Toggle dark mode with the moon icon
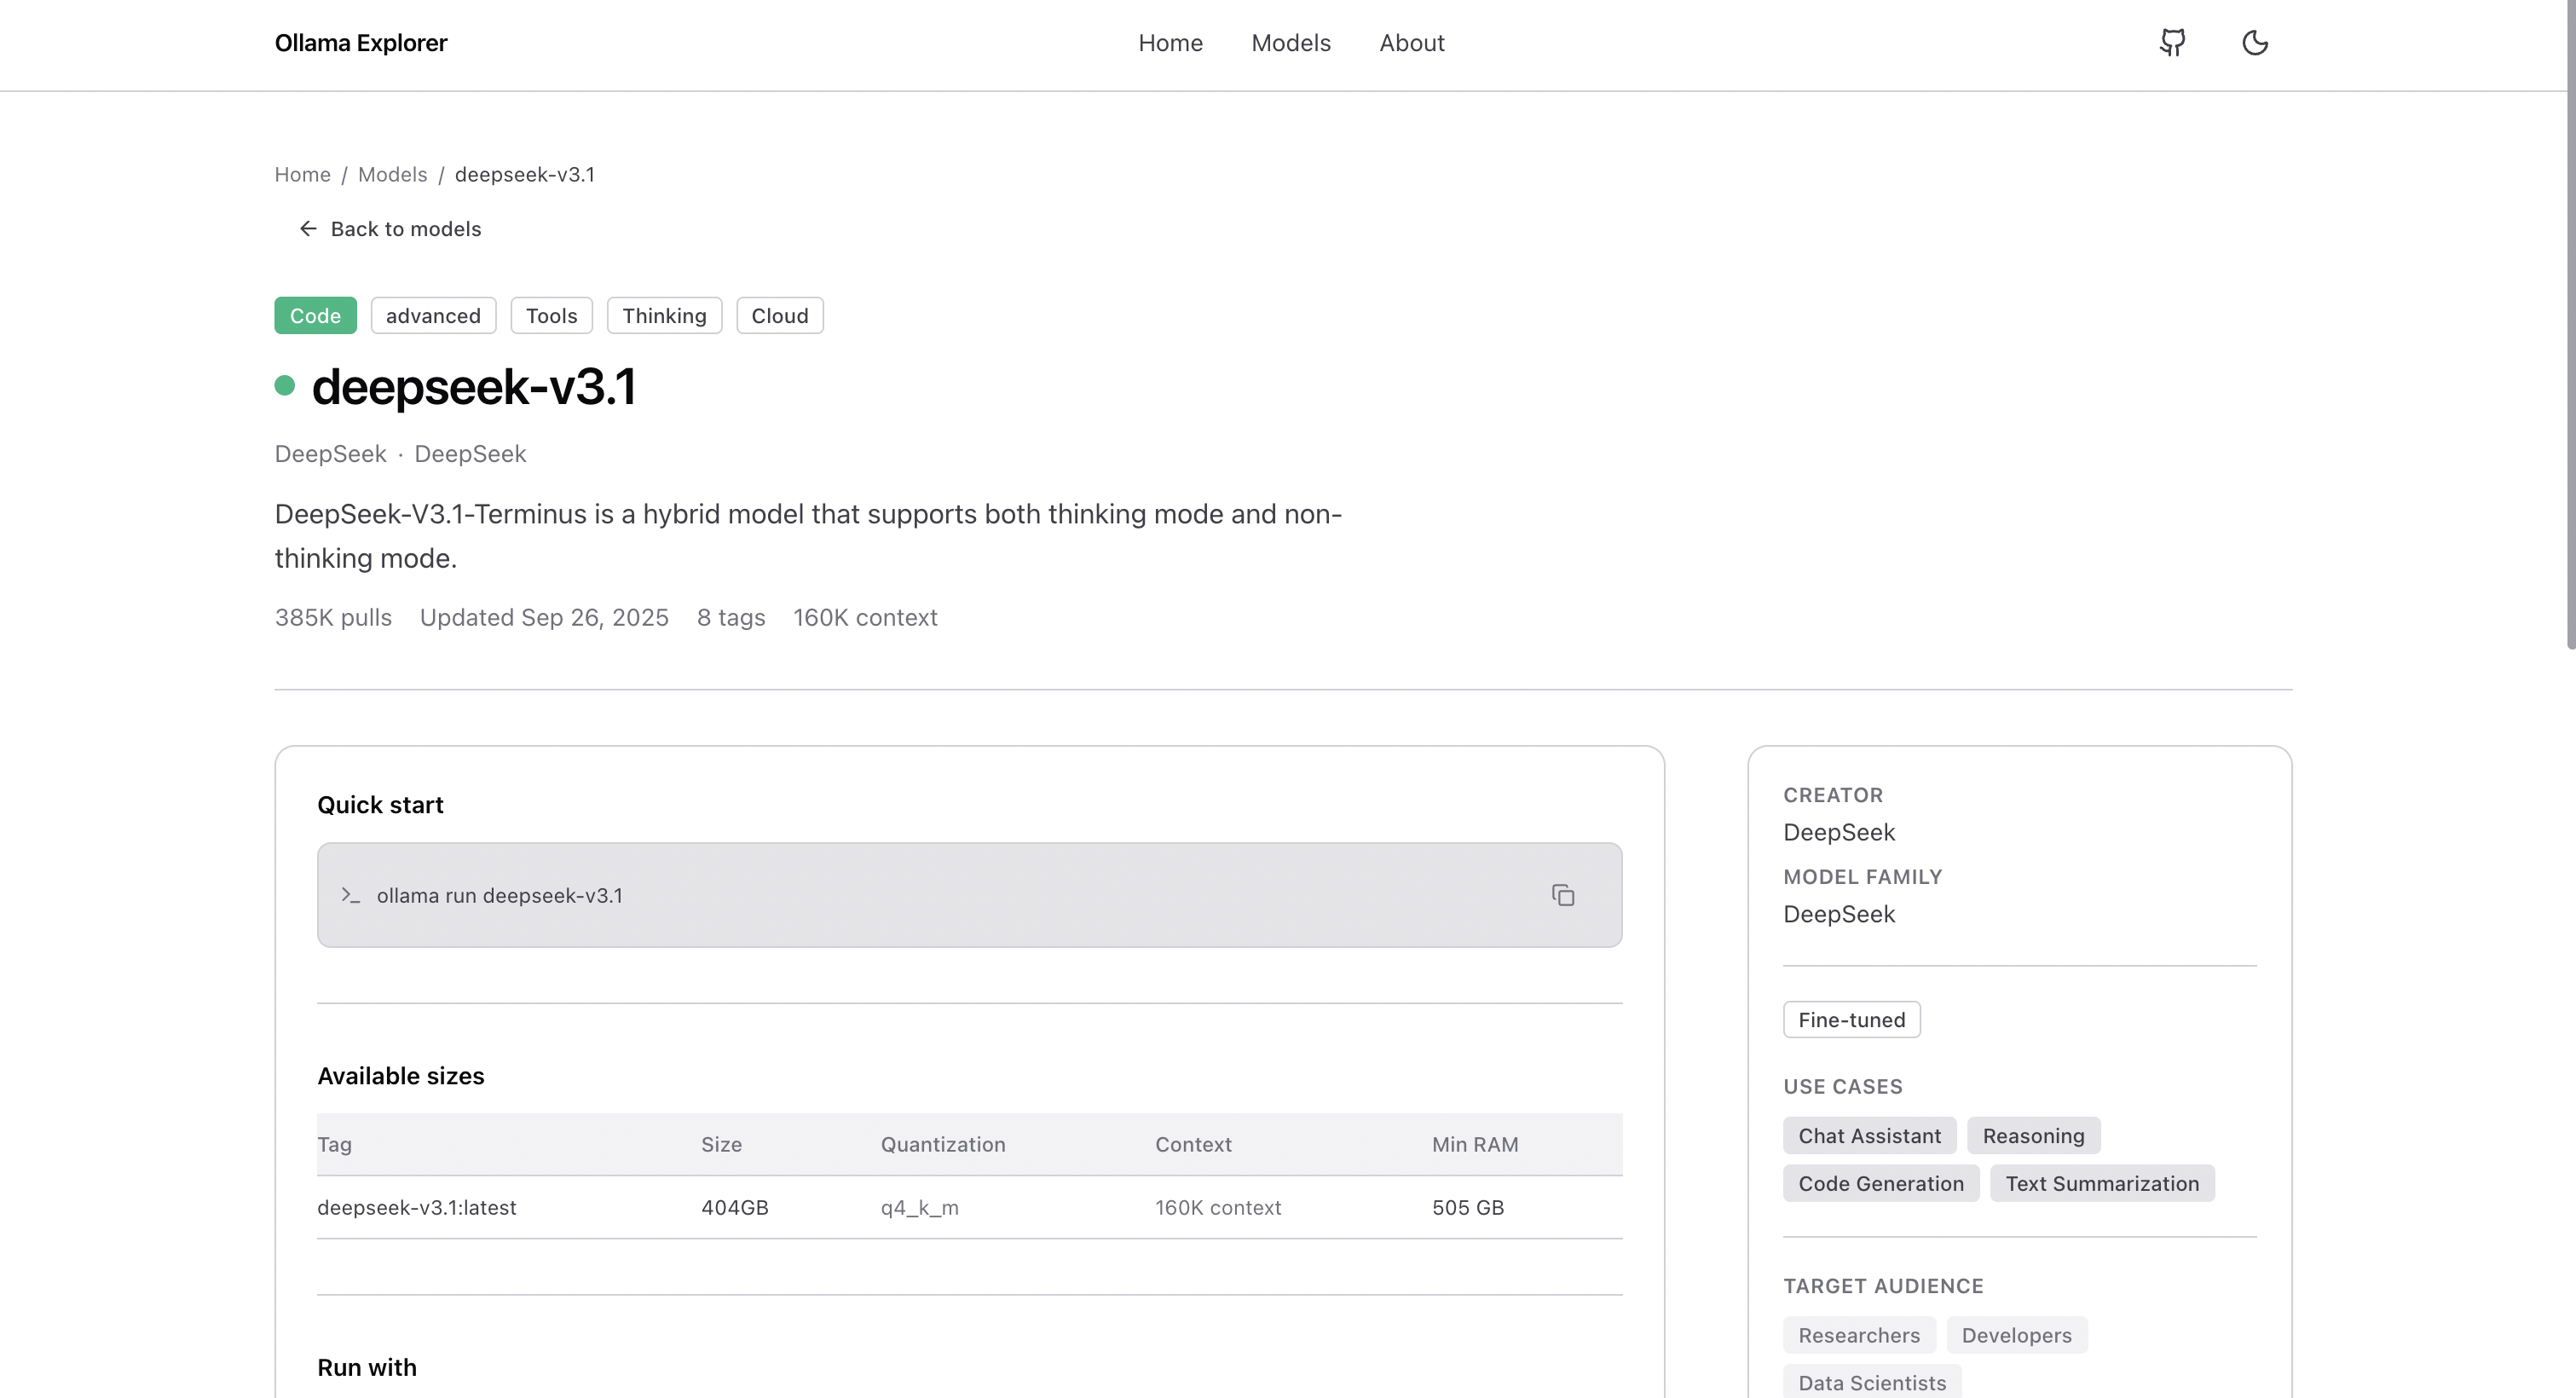The image size is (2576, 1398). 2255,43
